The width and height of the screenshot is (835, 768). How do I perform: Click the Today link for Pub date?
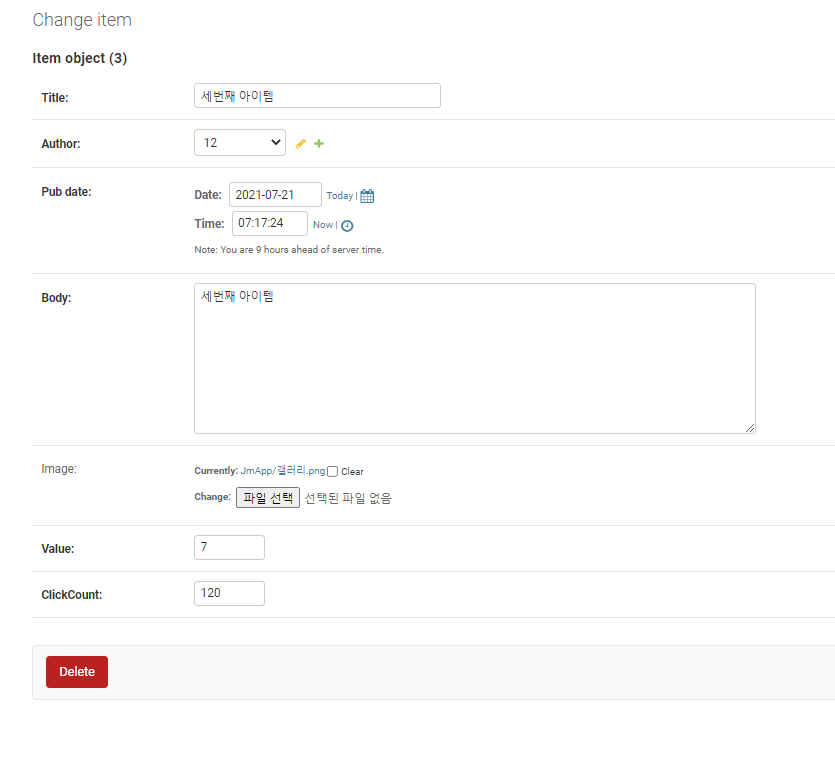[340, 195]
